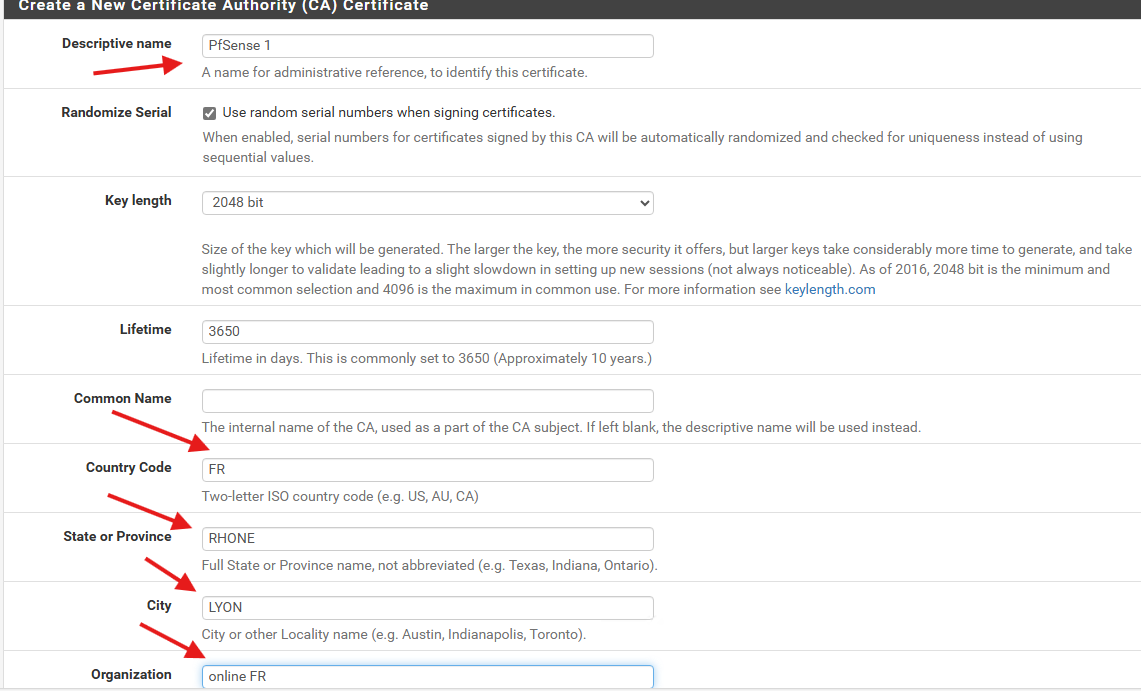Open the Key length dropdown showing 2048 bit
Viewport: 1141px width, 691px height.
(x=427, y=203)
